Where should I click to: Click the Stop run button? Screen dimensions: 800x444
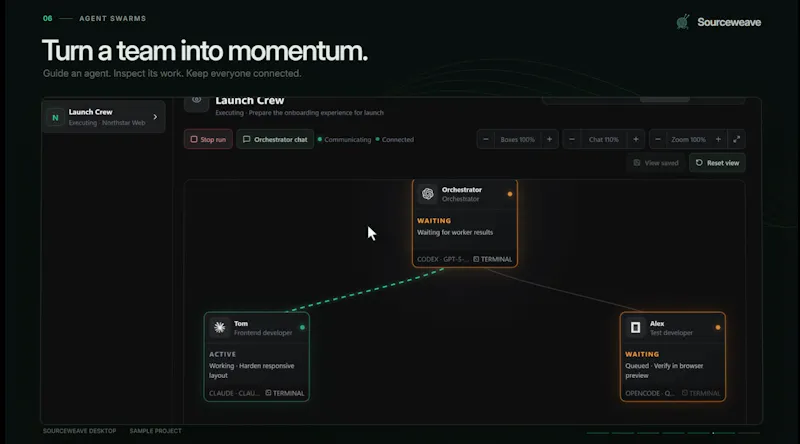pyautogui.click(x=208, y=139)
